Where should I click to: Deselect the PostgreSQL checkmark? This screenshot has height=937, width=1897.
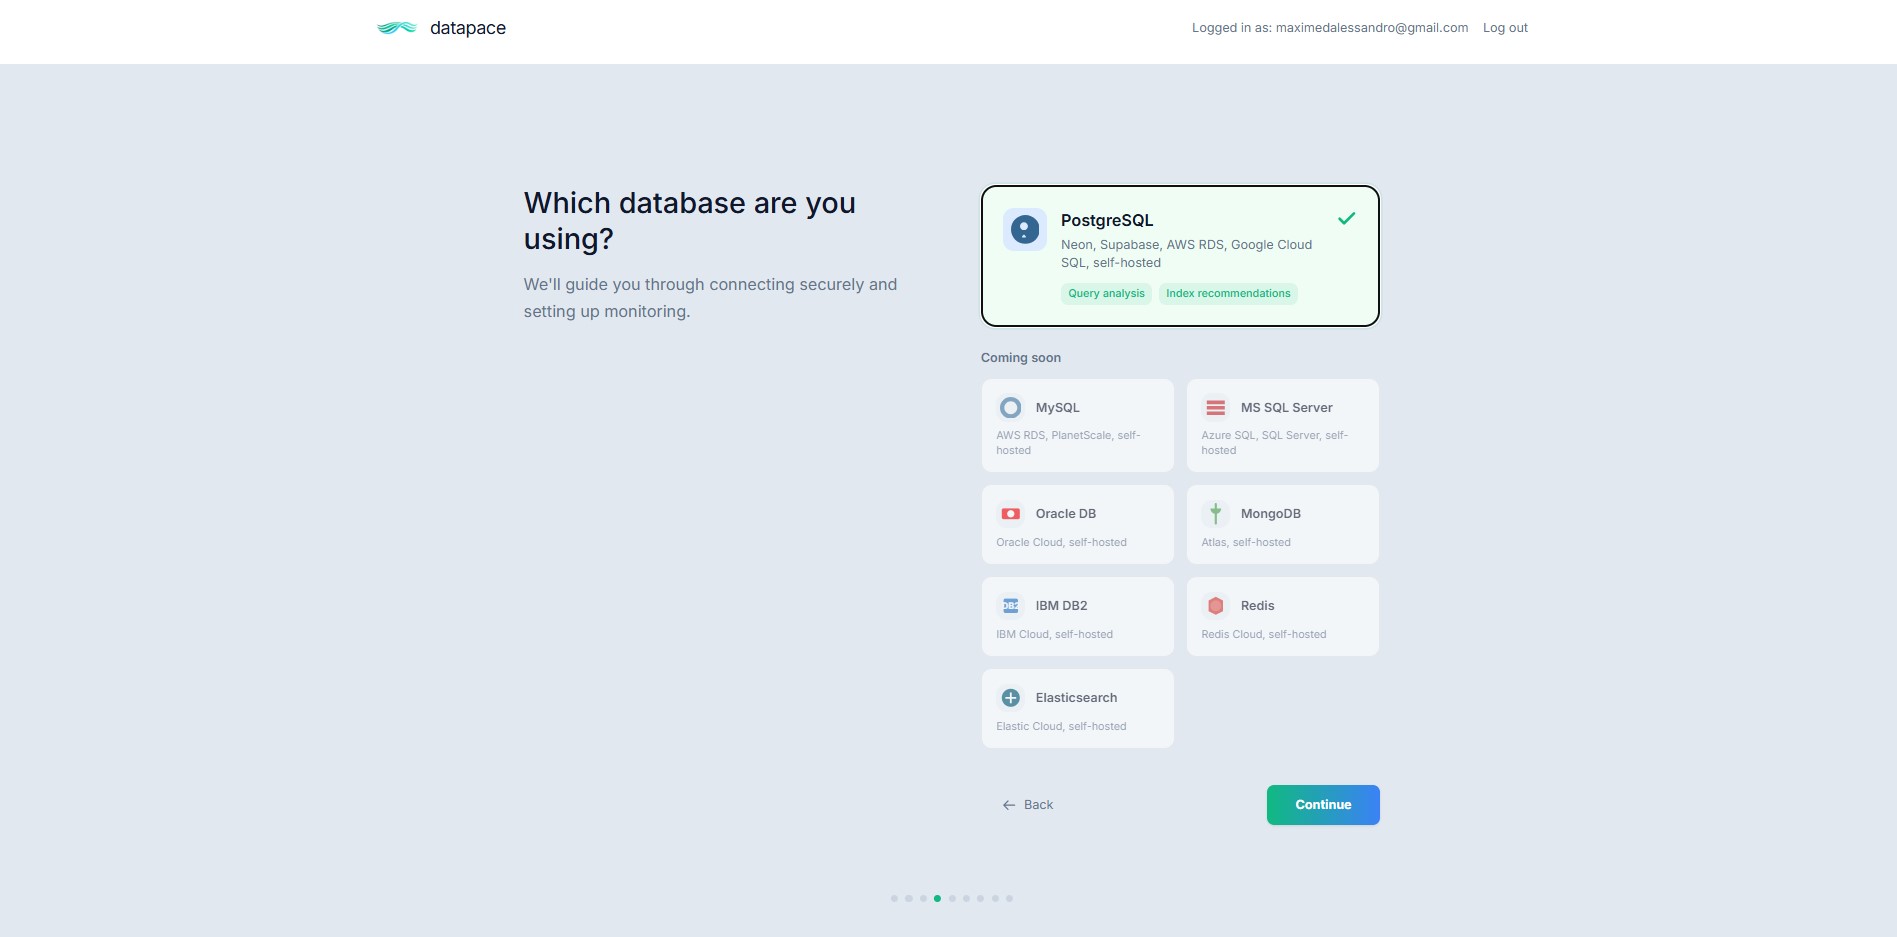tap(1346, 217)
